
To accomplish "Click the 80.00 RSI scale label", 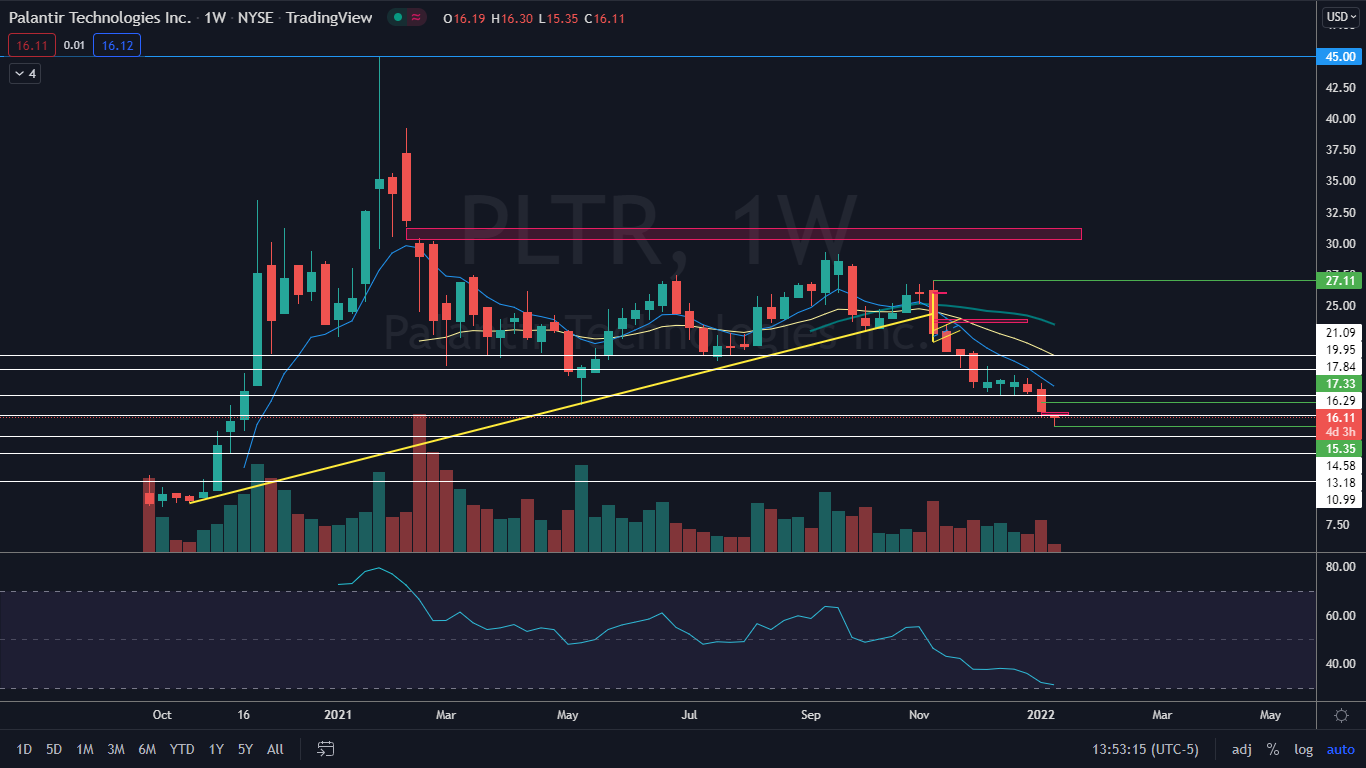I will (1340, 567).
